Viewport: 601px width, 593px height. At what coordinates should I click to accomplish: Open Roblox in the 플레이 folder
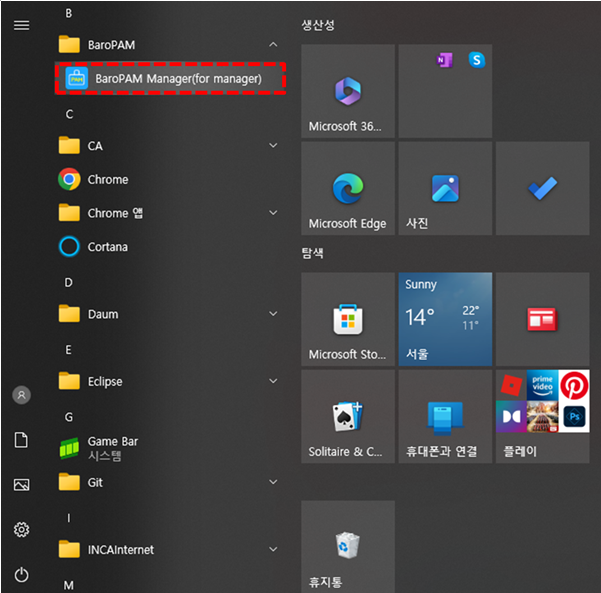click(511, 385)
